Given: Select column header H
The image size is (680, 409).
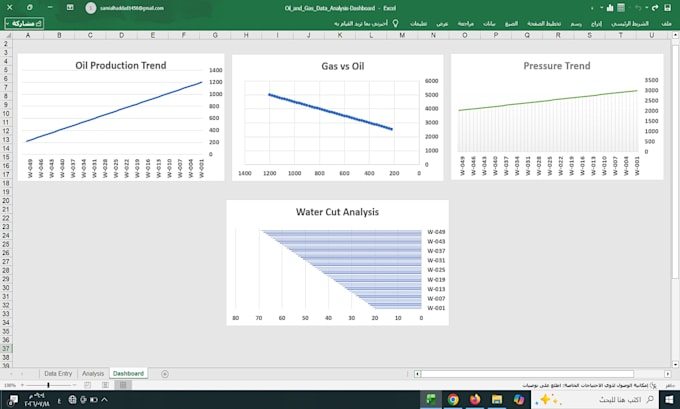Looking at the screenshot, I should (246, 35).
